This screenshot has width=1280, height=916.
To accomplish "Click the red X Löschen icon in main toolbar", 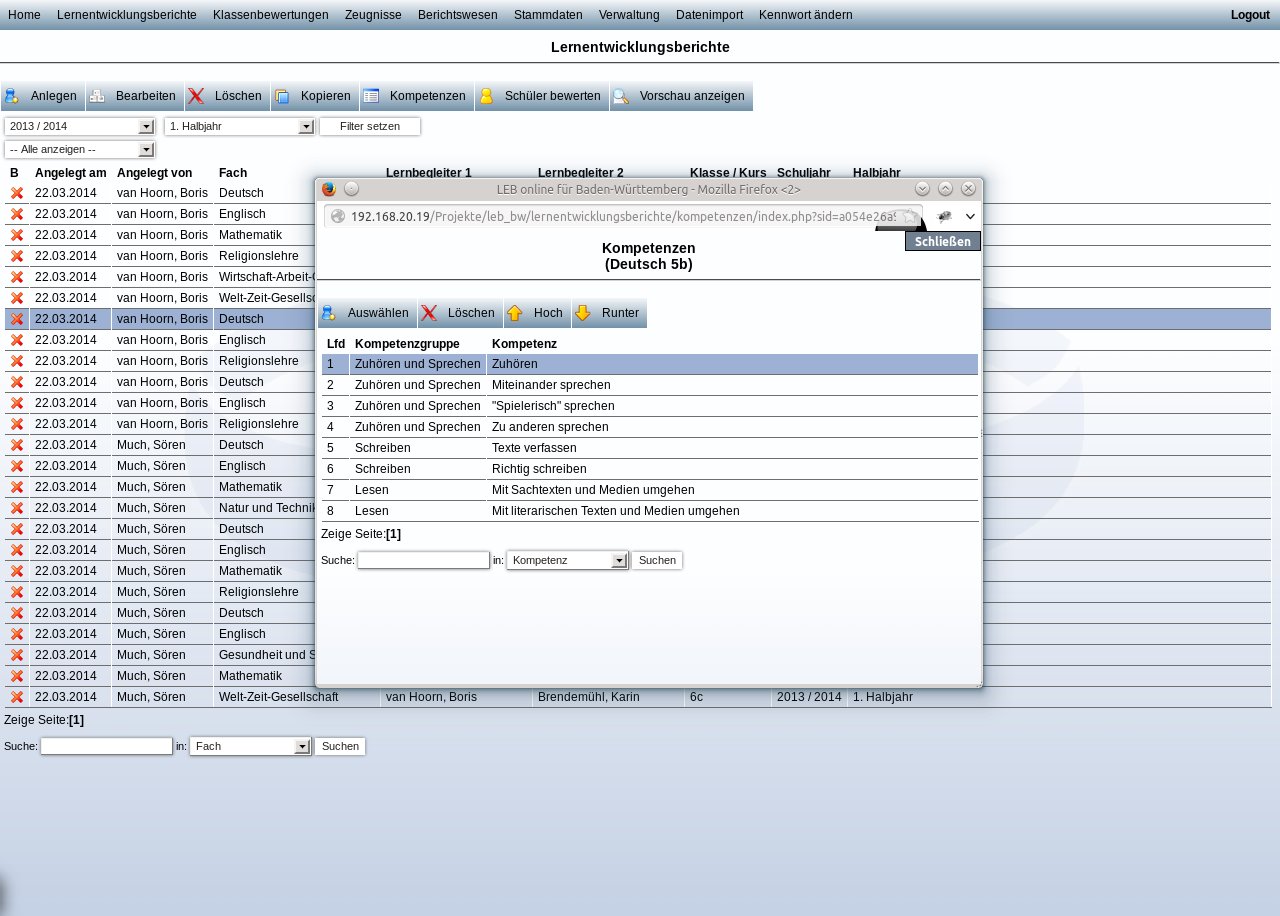I will (196, 96).
